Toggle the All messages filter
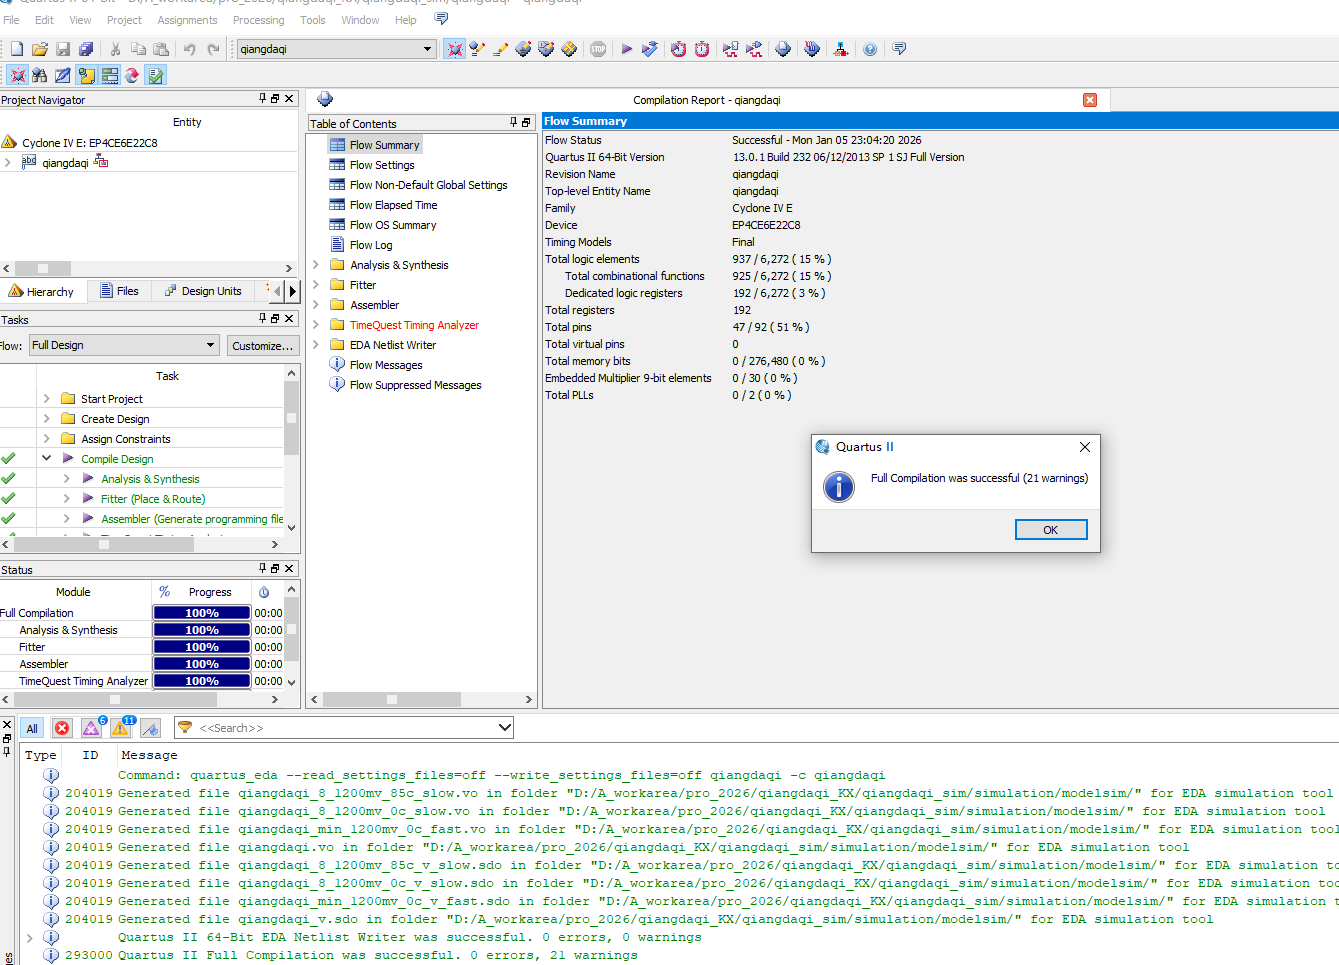This screenshot has width=1339, height=965. (x=32, y=728)
